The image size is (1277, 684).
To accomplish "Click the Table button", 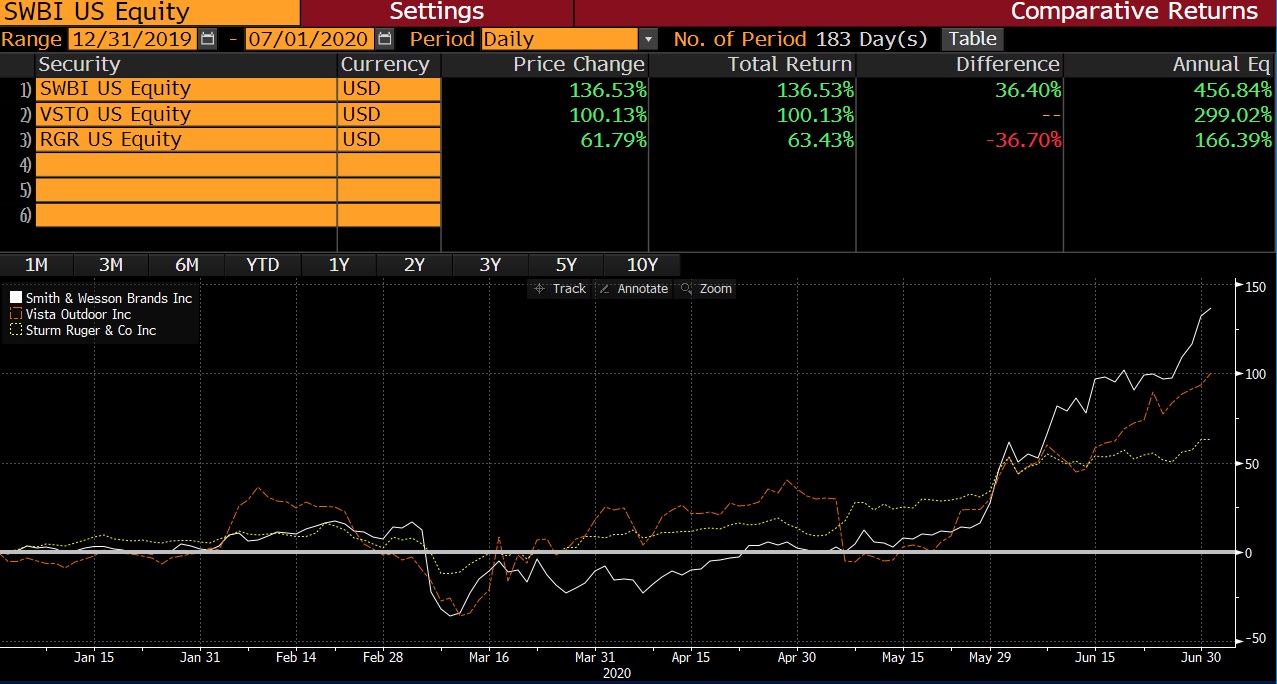I will click(973, 39).
